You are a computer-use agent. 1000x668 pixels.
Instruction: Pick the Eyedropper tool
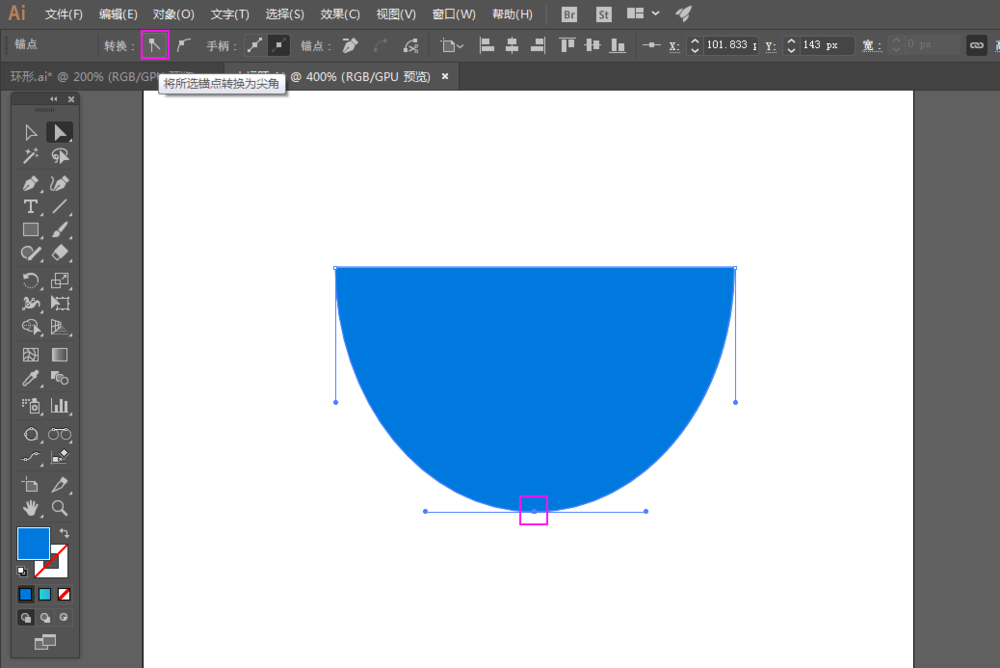click(x=31, y=379)
